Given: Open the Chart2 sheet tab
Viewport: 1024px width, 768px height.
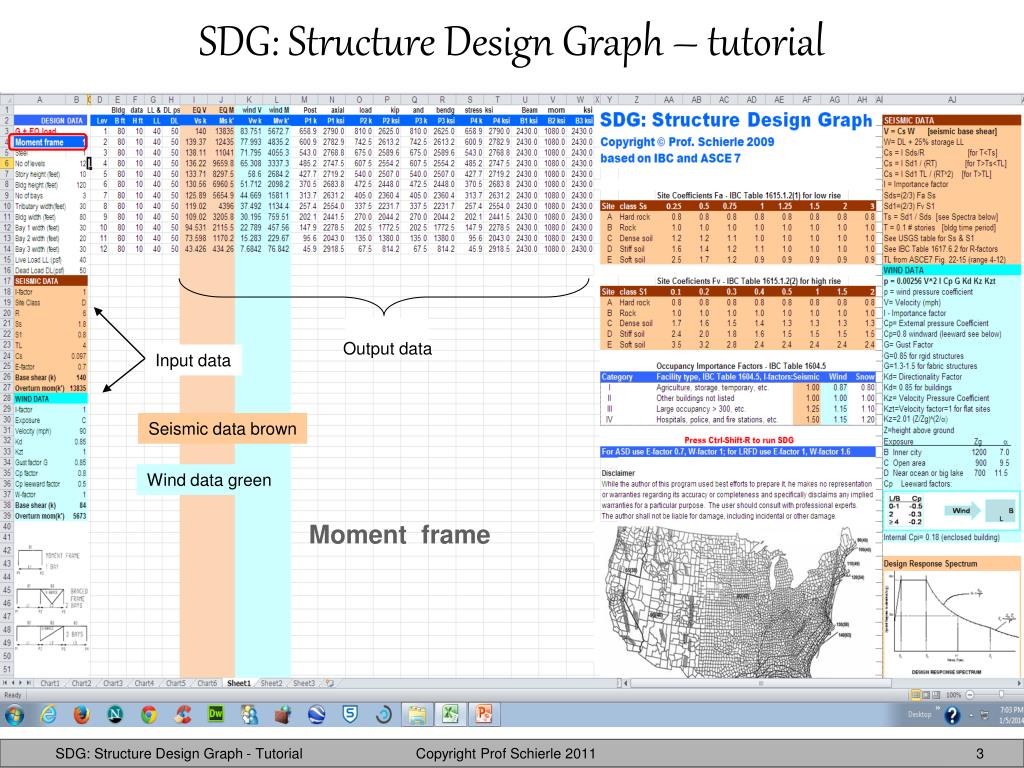Looking at the screenshot, I should pyautogui.click(x=81, y=683).
